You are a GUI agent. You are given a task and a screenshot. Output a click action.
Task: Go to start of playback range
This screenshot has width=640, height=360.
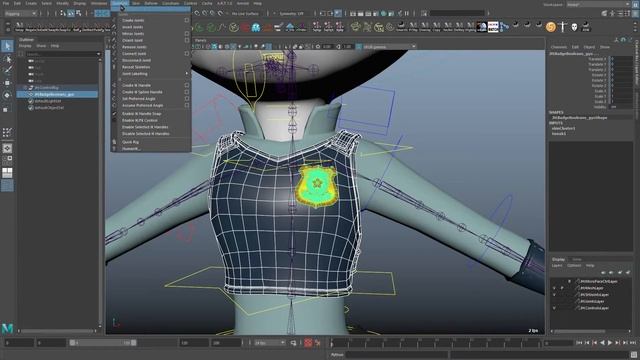[x=579, y=343]
